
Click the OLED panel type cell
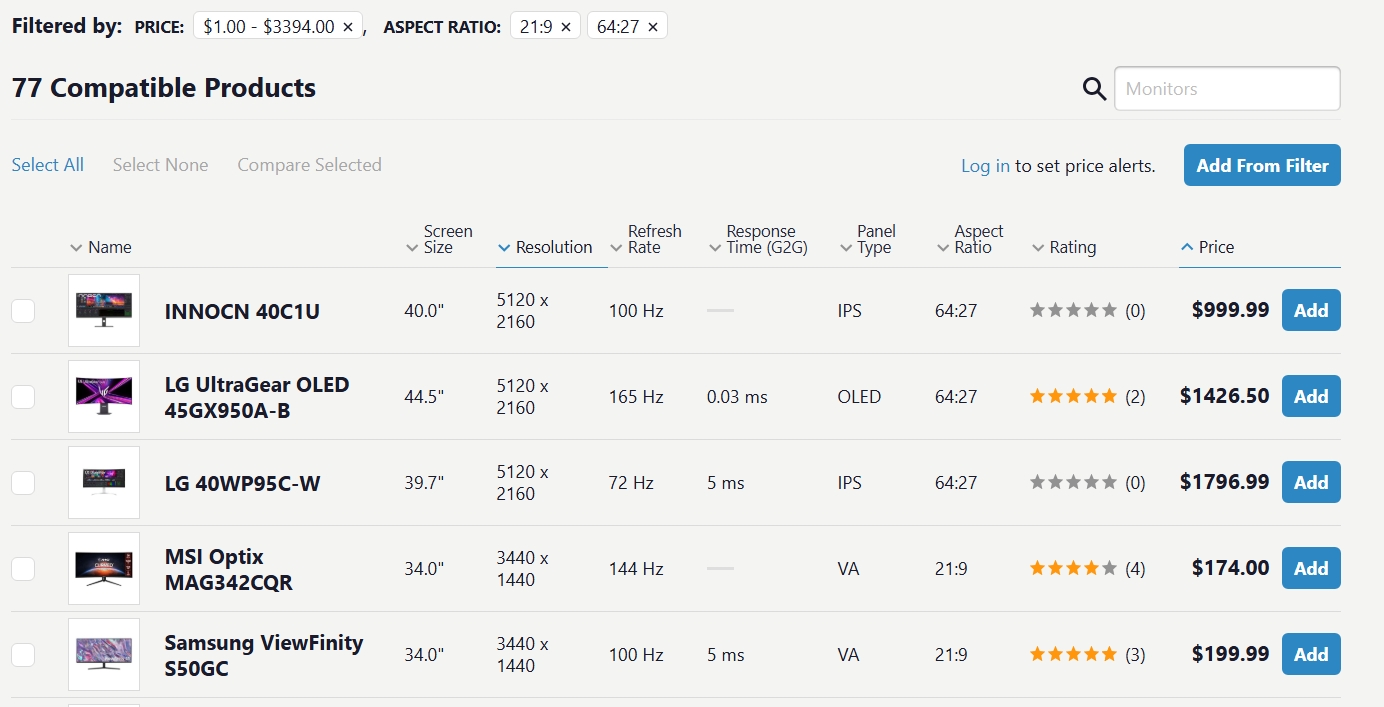[859, 397]
